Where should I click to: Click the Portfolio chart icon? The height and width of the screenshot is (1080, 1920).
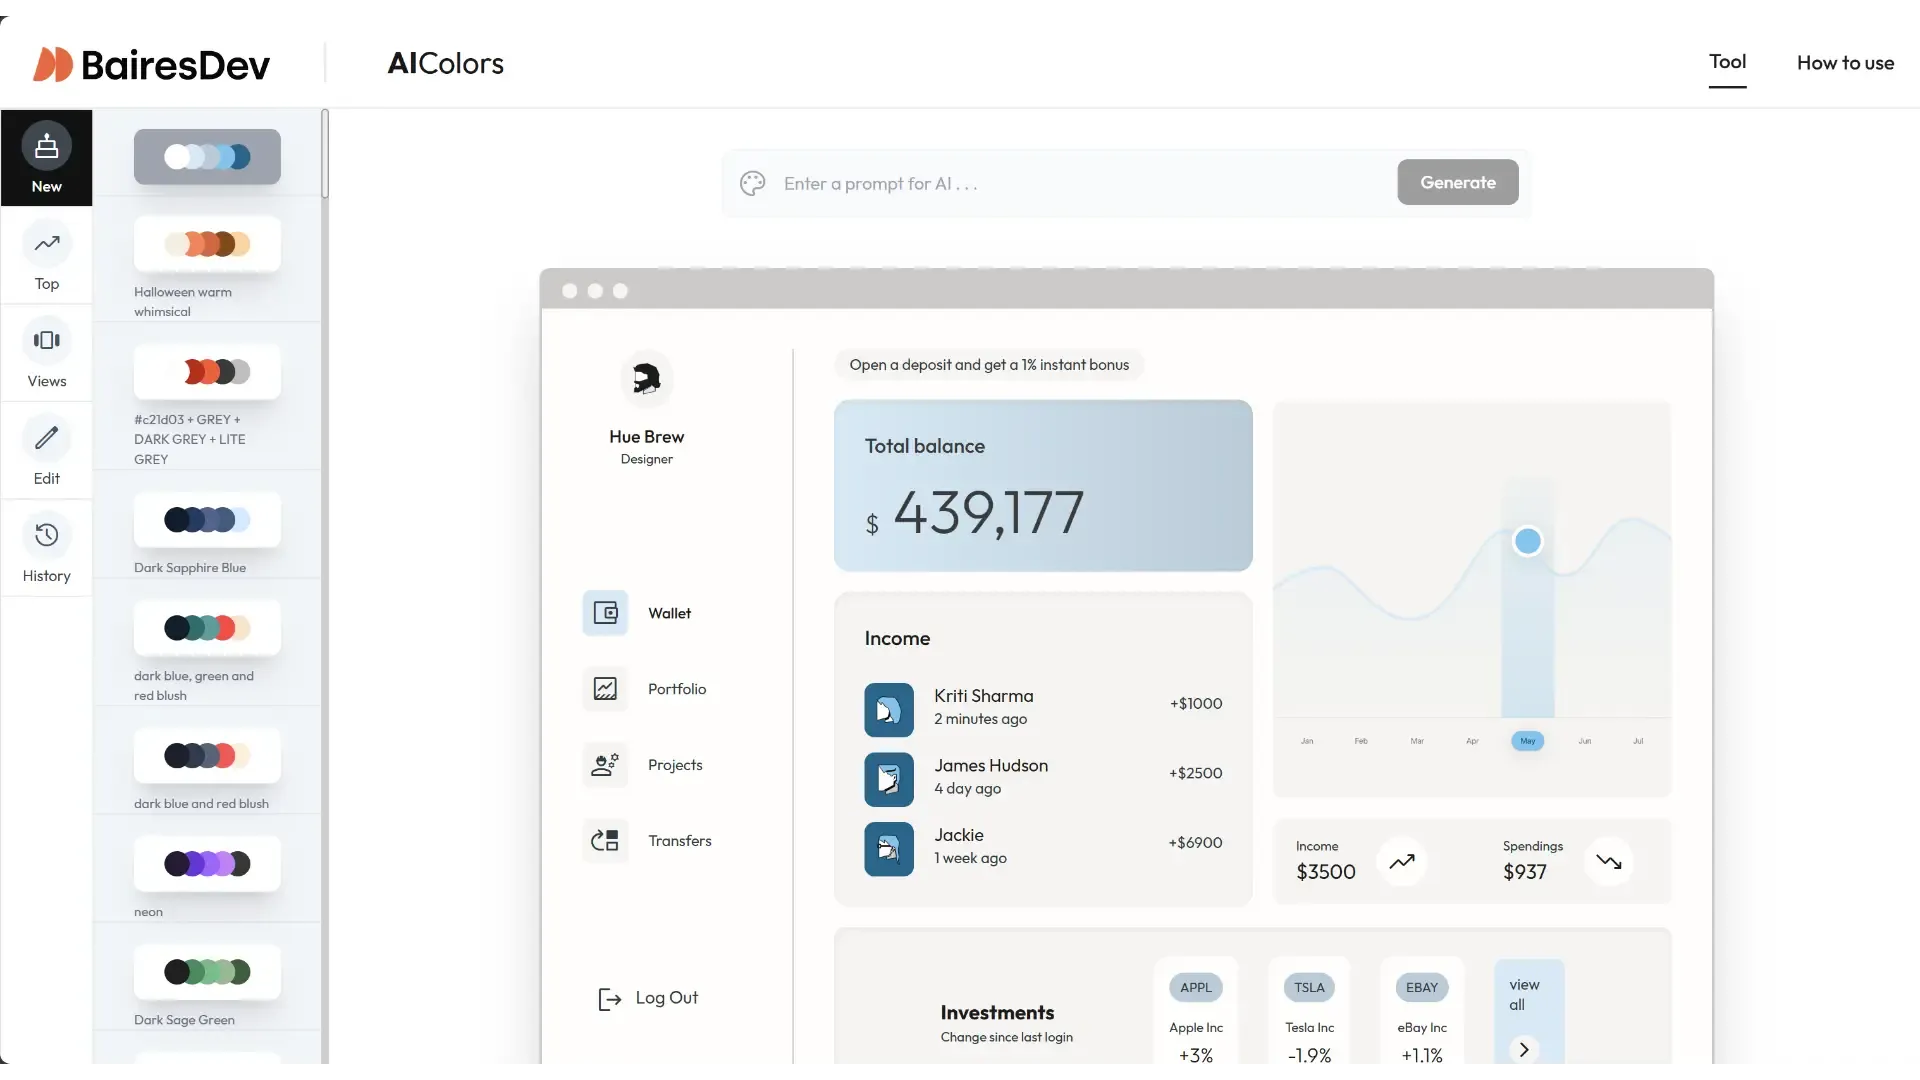[x=605, y=688]
